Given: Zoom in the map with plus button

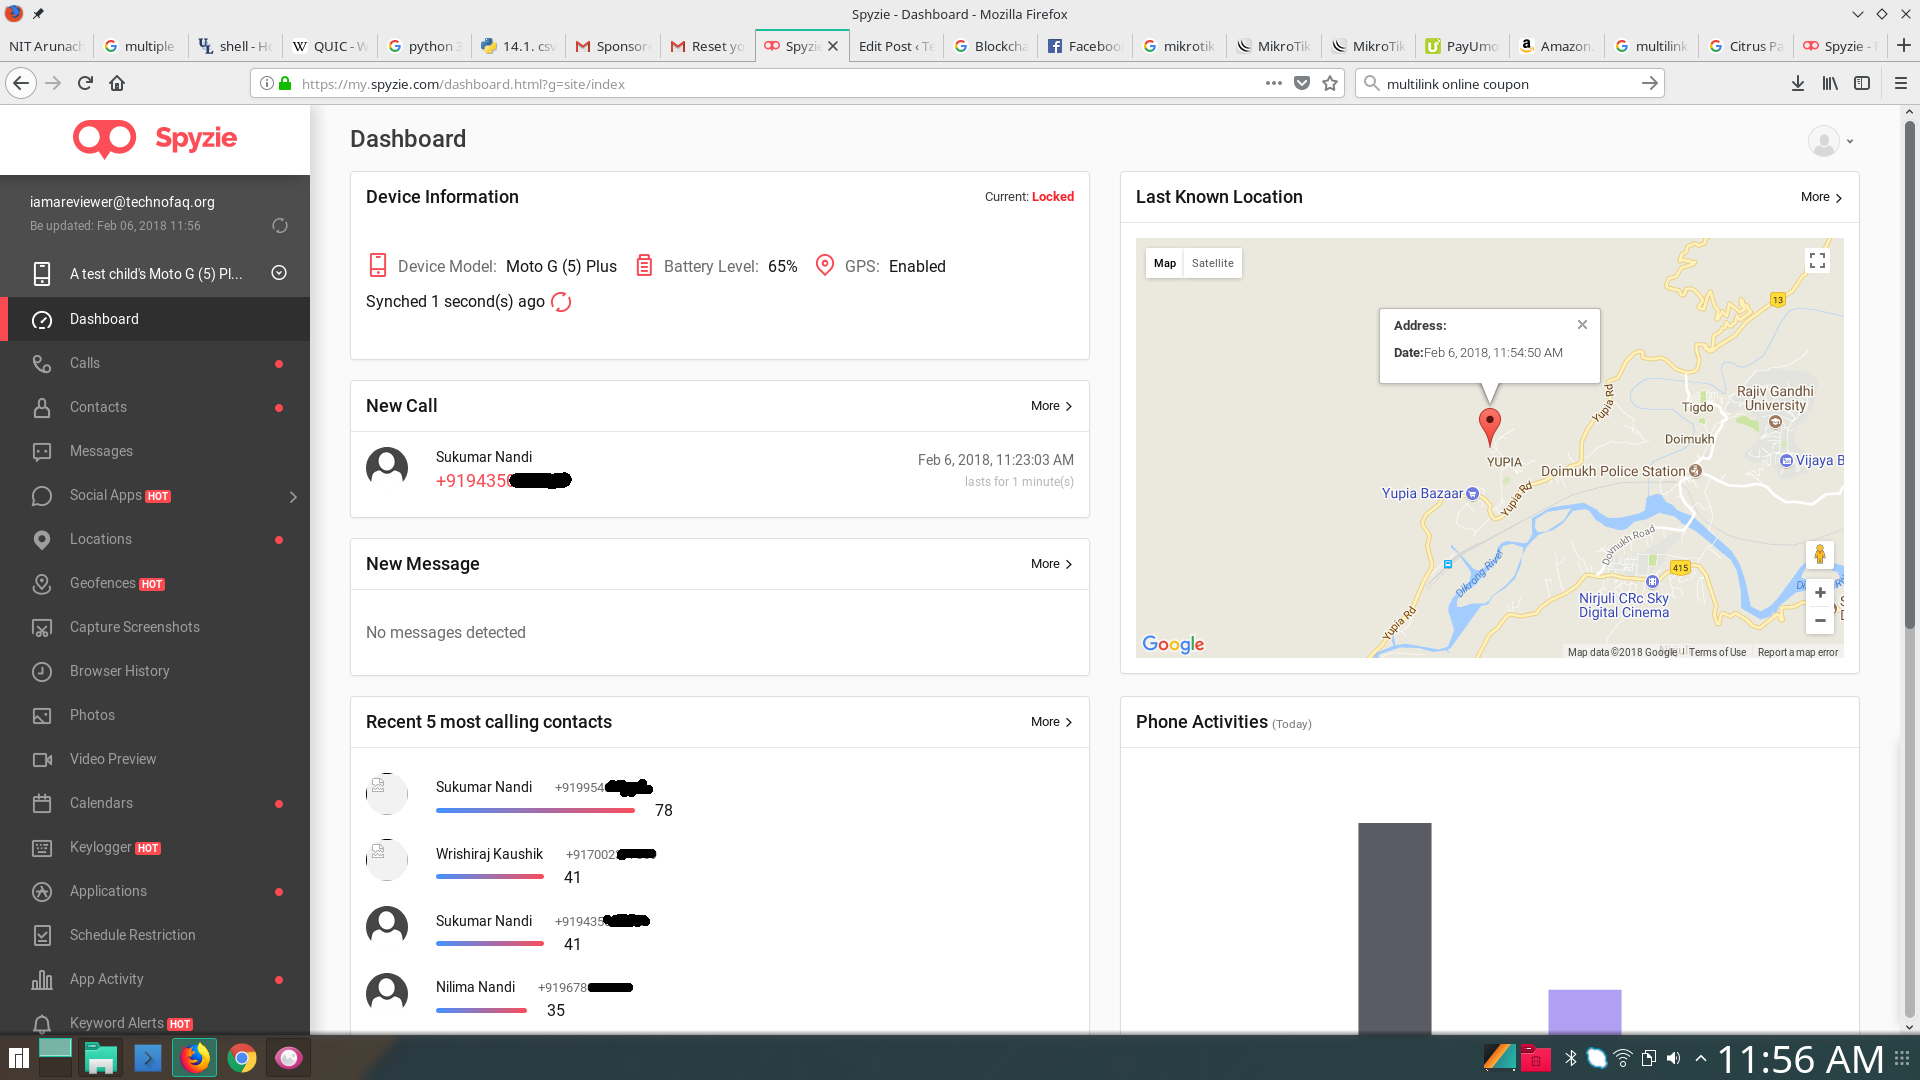Looking at the screenshot, I should (1820, 593).
